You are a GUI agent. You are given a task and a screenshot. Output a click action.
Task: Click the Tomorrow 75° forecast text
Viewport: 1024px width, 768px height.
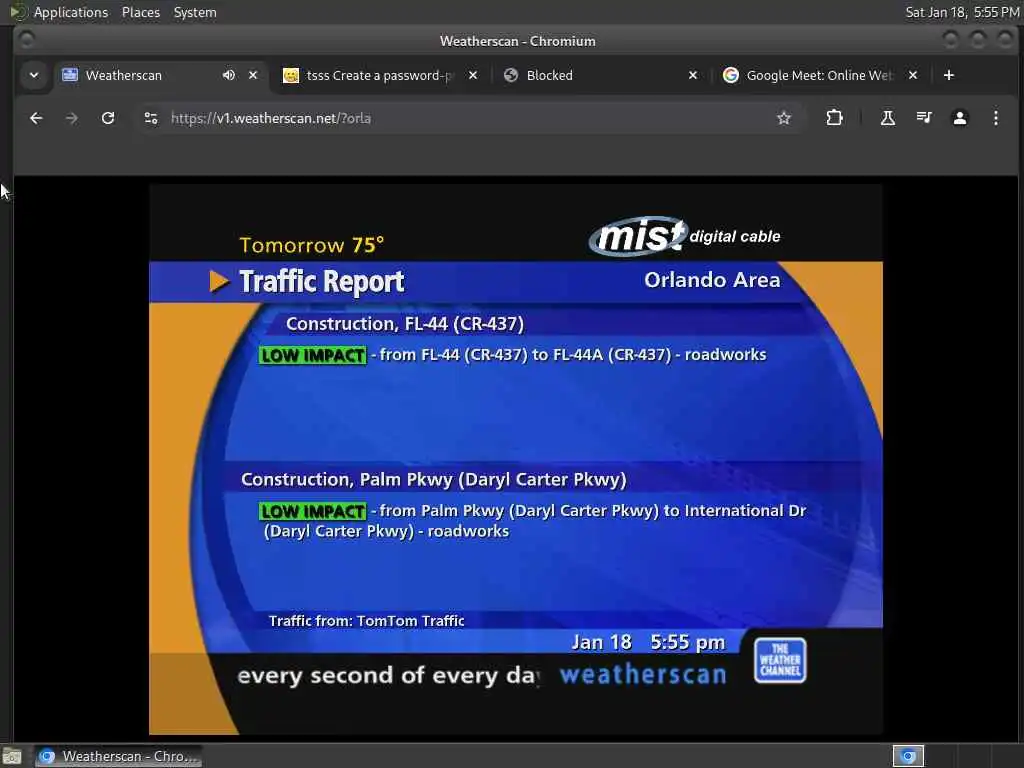pyautogui.click(x=312, y=246)
